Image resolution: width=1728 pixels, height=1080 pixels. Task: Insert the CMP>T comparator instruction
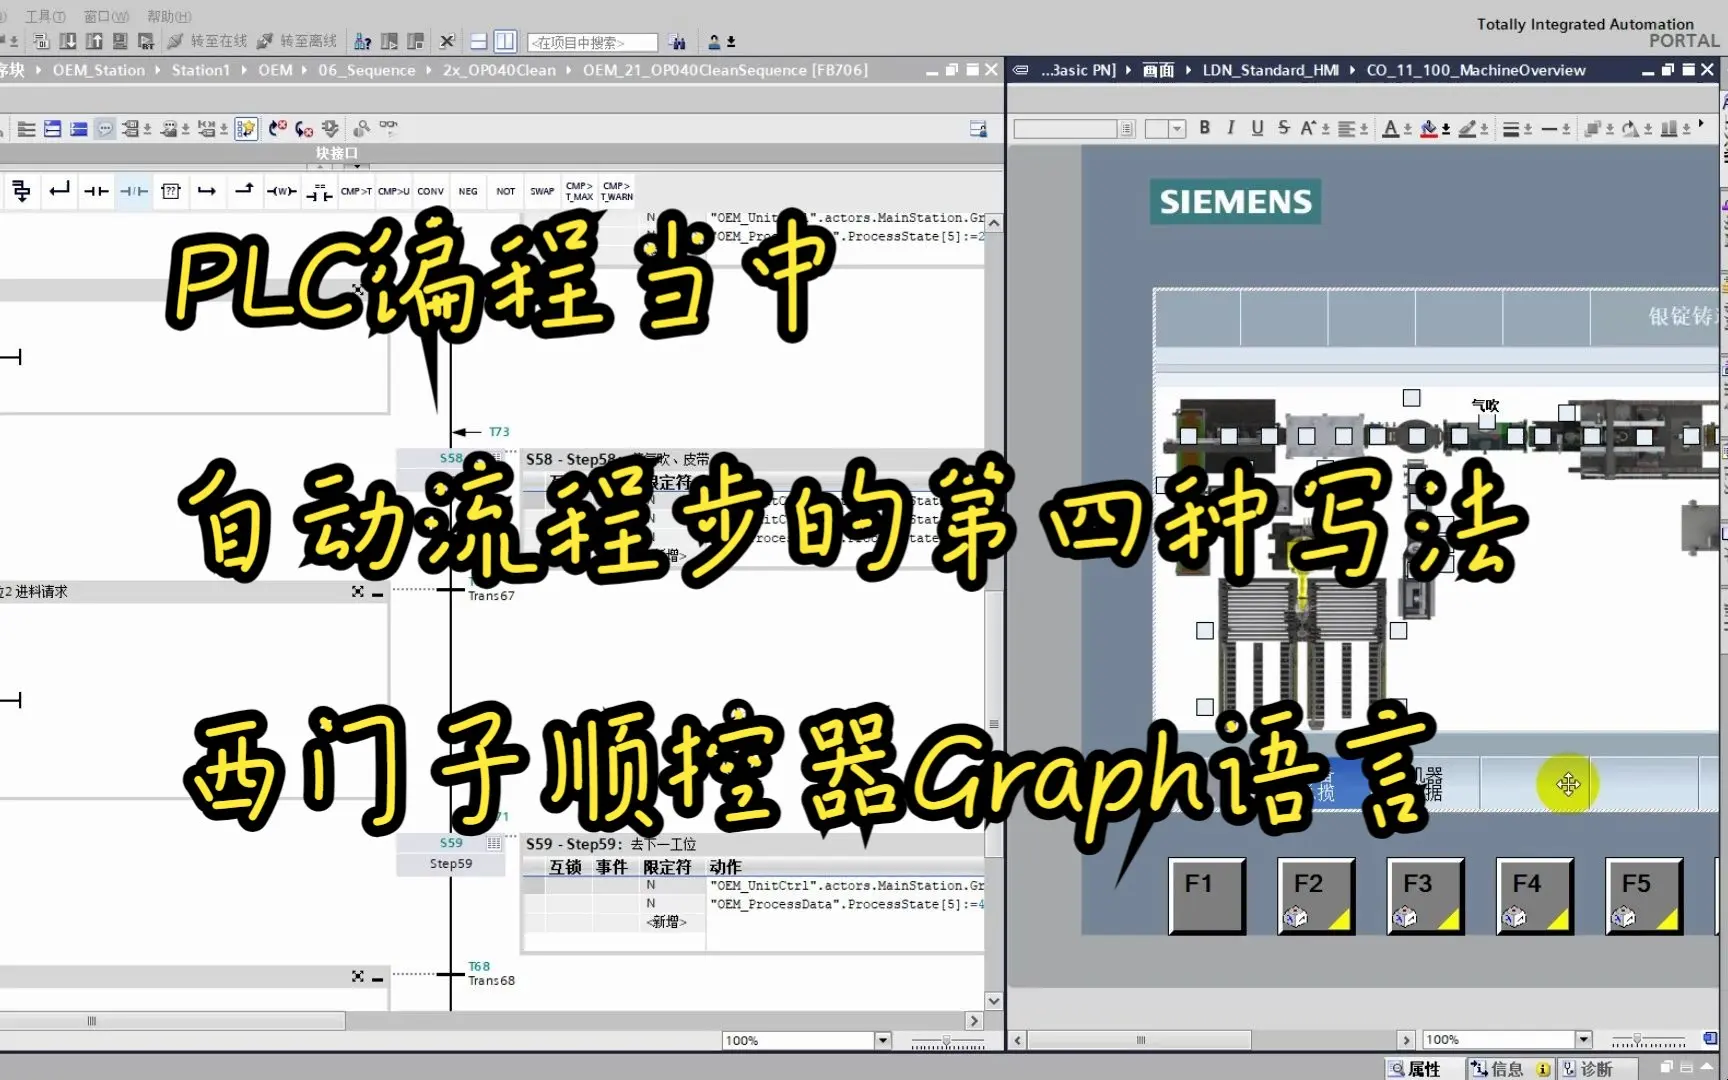click(x=356, y=191)
